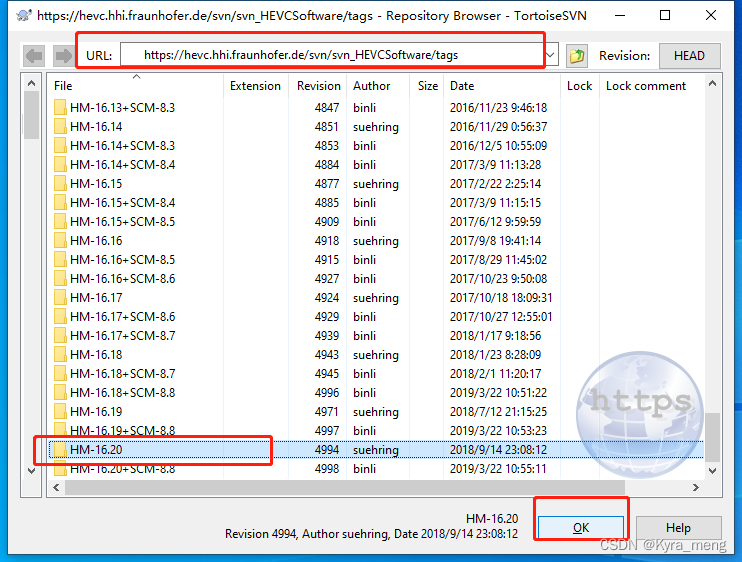Screen dimensions: 742x562
Task: Click the folder icon of HM-16.20
Action: pyautogui.click(x=60, y=449)
